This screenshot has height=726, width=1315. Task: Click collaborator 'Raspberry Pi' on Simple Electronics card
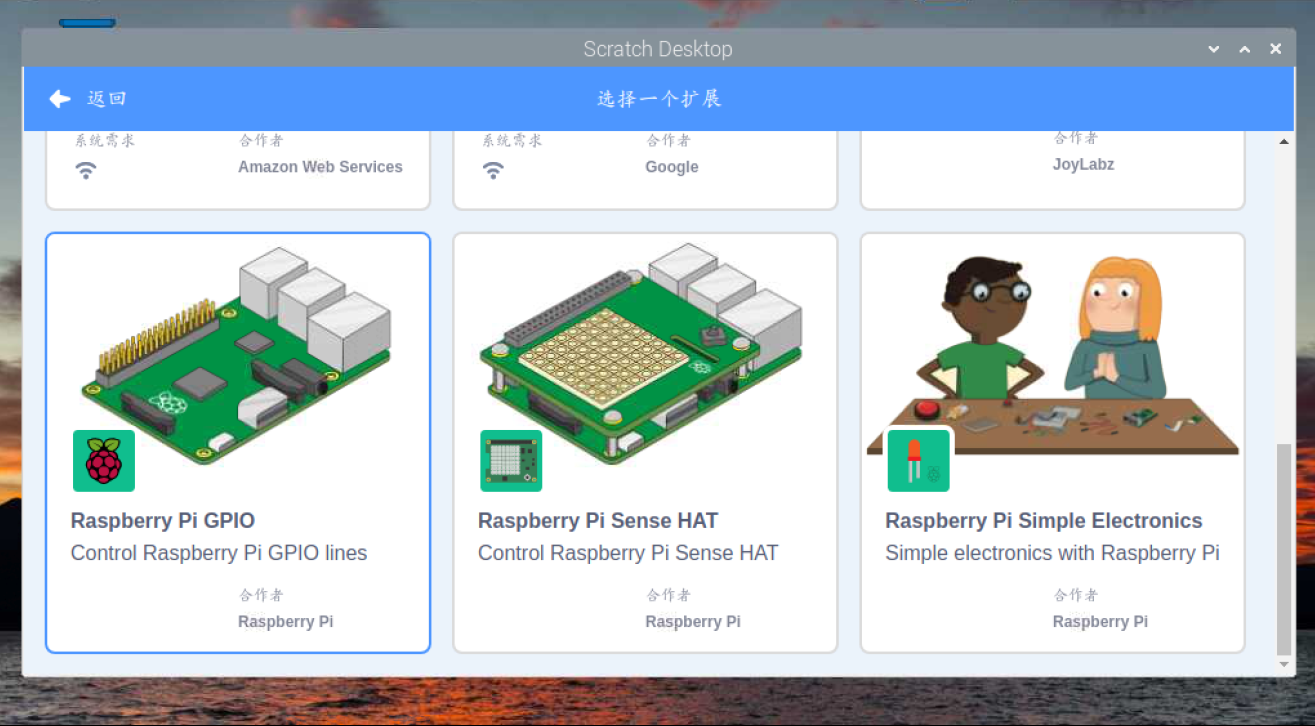click(x=1100, y=622)
